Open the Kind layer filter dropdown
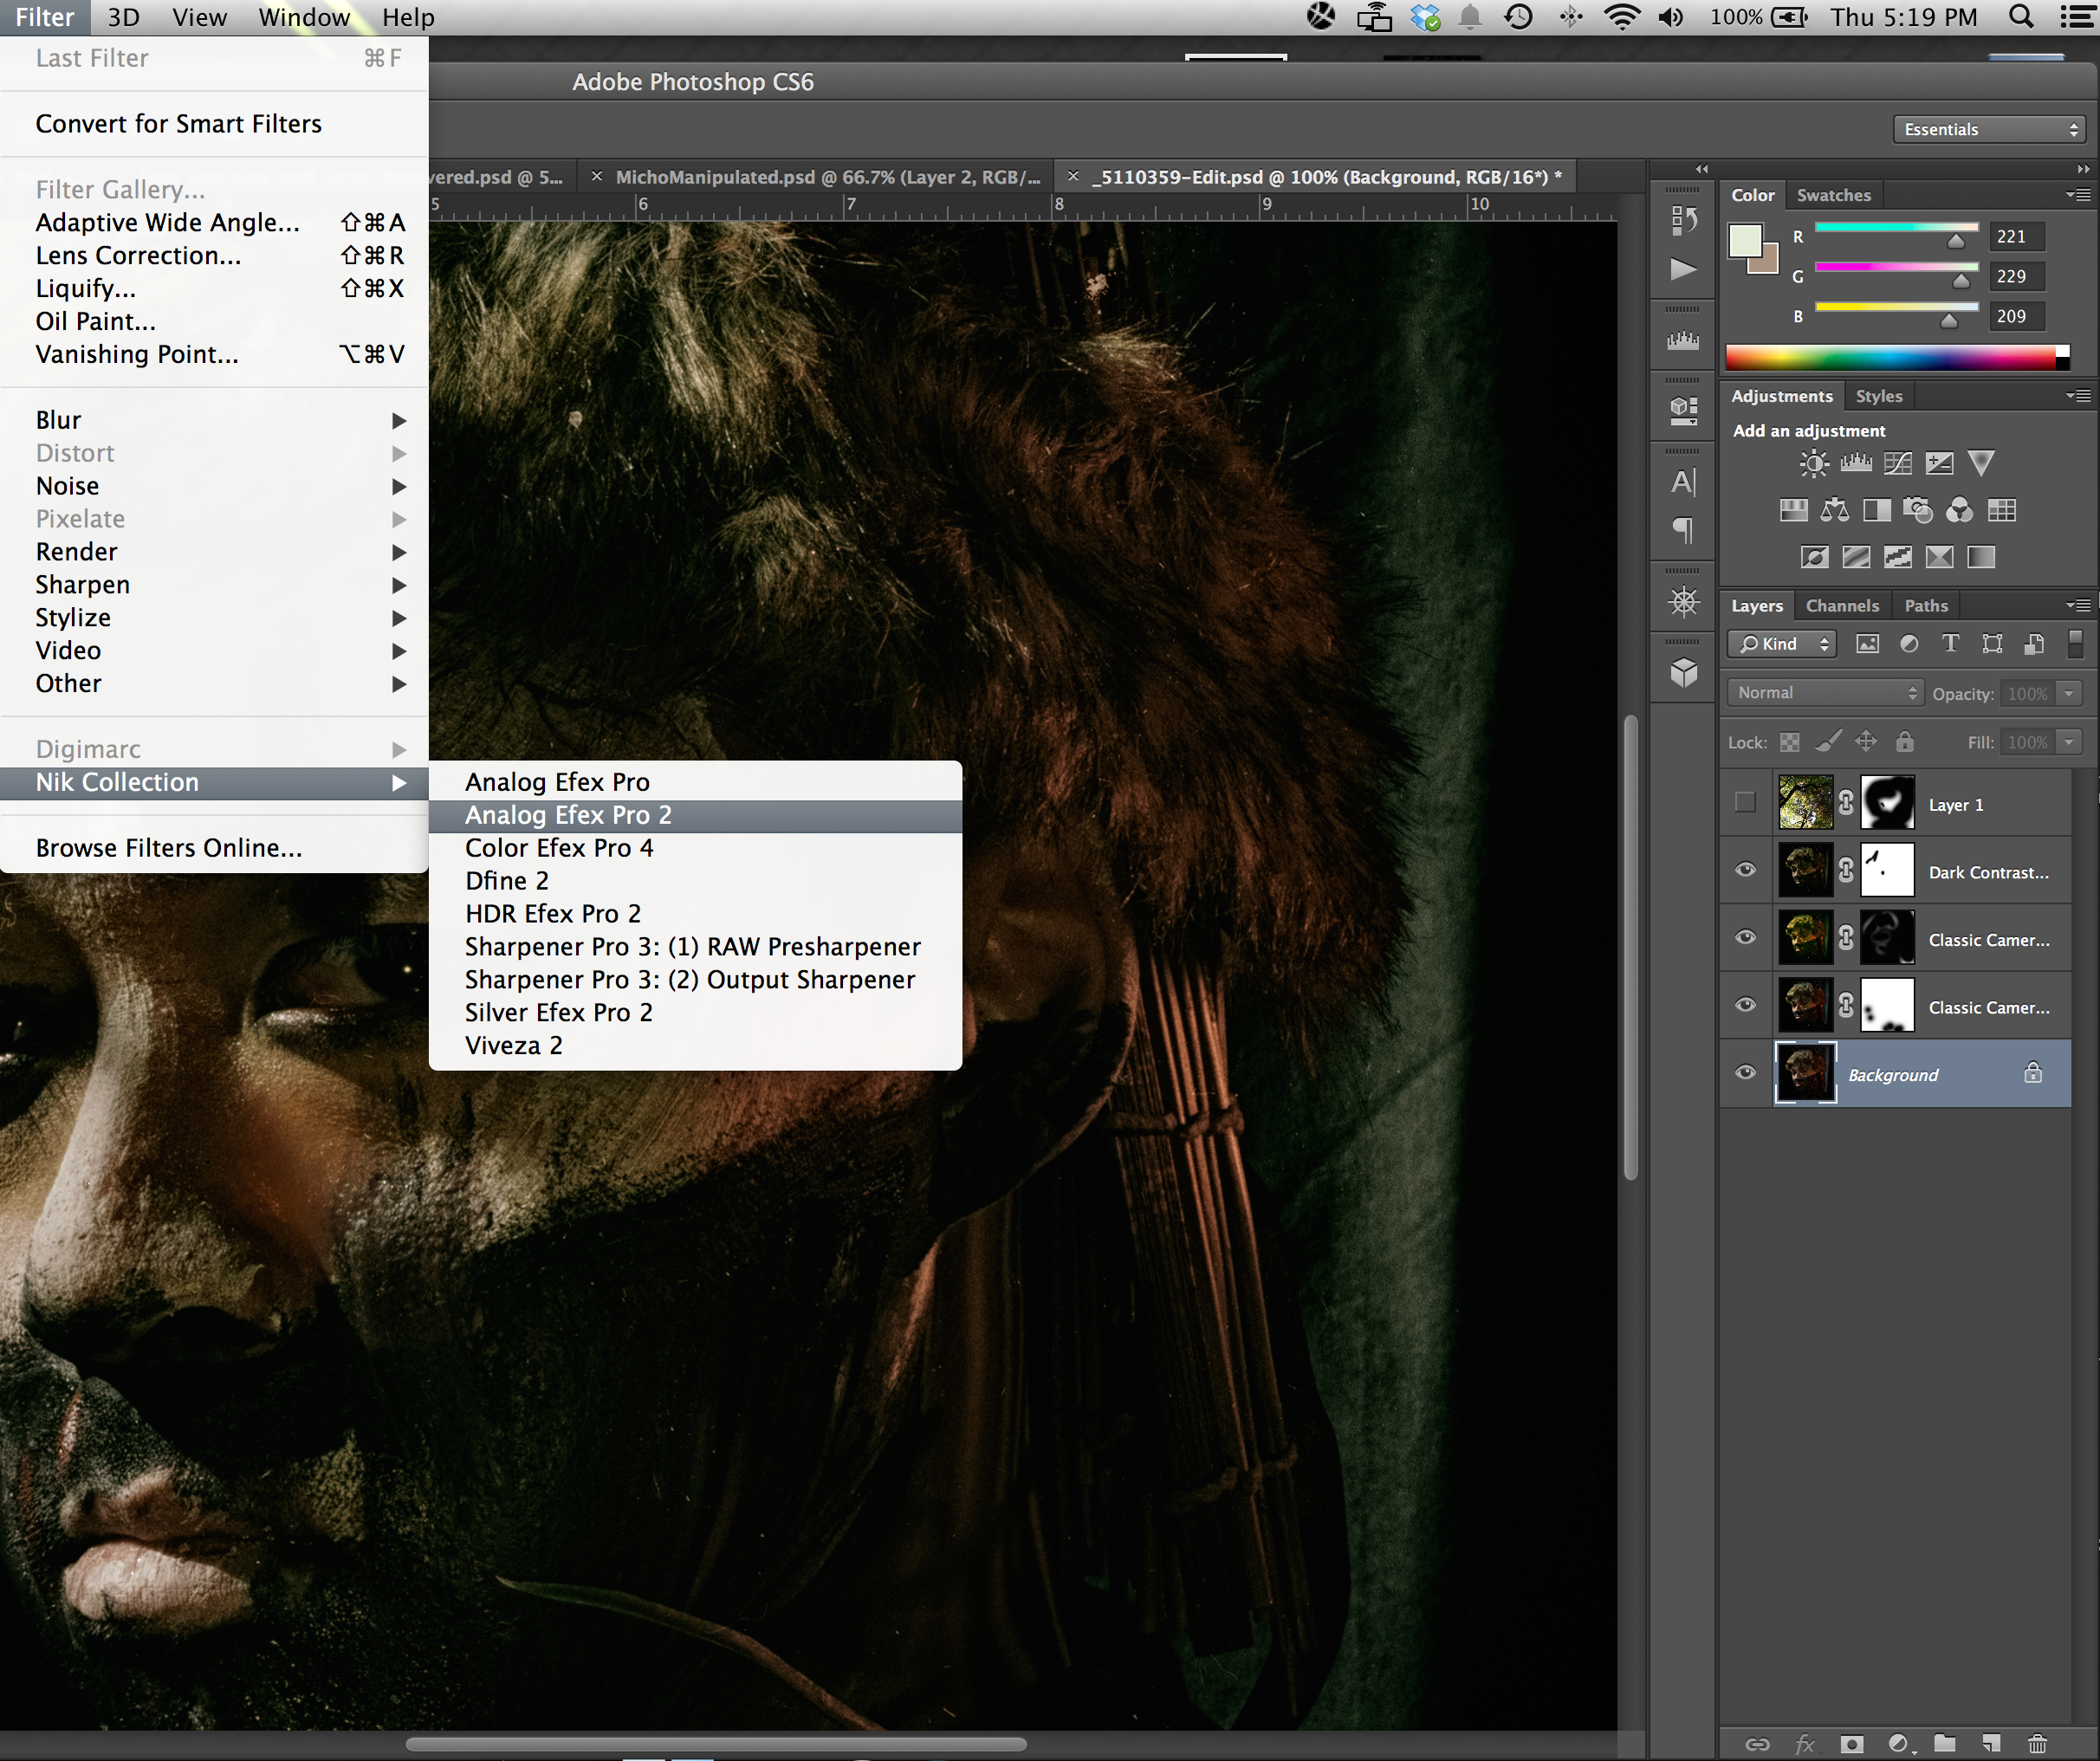 click(x=1782, y=644)
